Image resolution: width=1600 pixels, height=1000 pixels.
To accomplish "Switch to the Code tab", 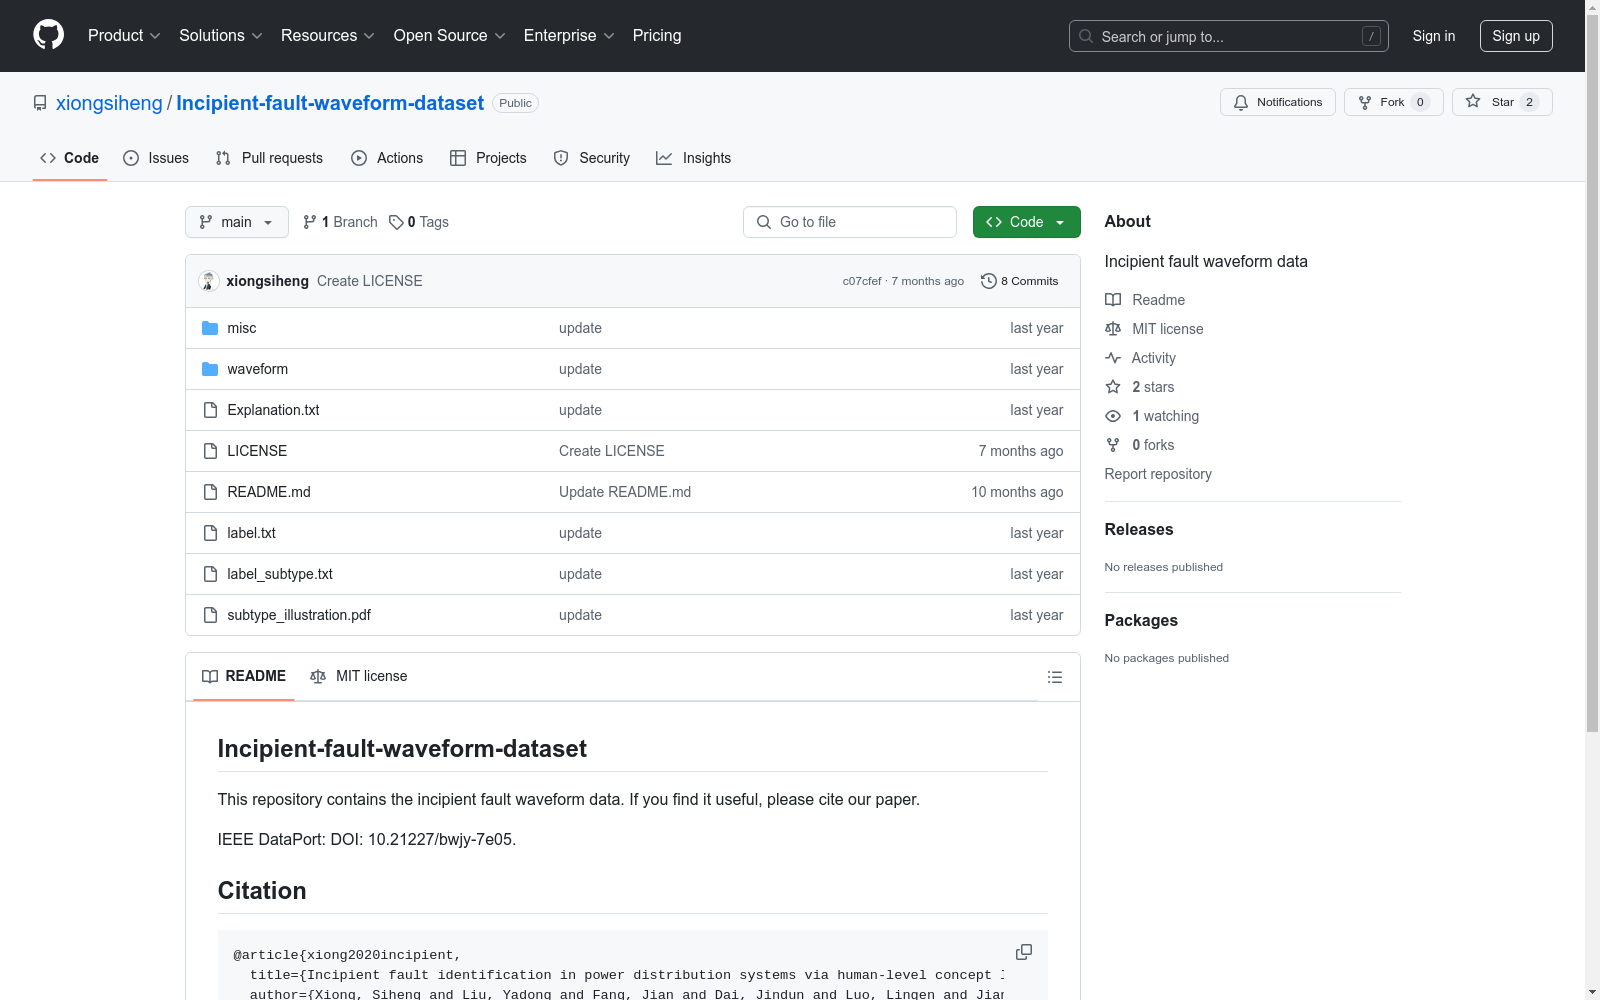I will pyautogui.click(x=70, y=158).
